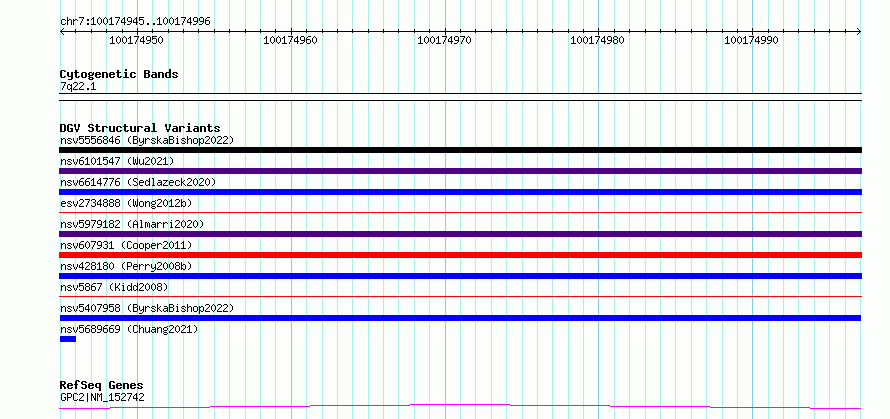This screenshot has width=890, height=419.
Task: Click the magenta GPC2 gene line
Action: pos(460,406)
